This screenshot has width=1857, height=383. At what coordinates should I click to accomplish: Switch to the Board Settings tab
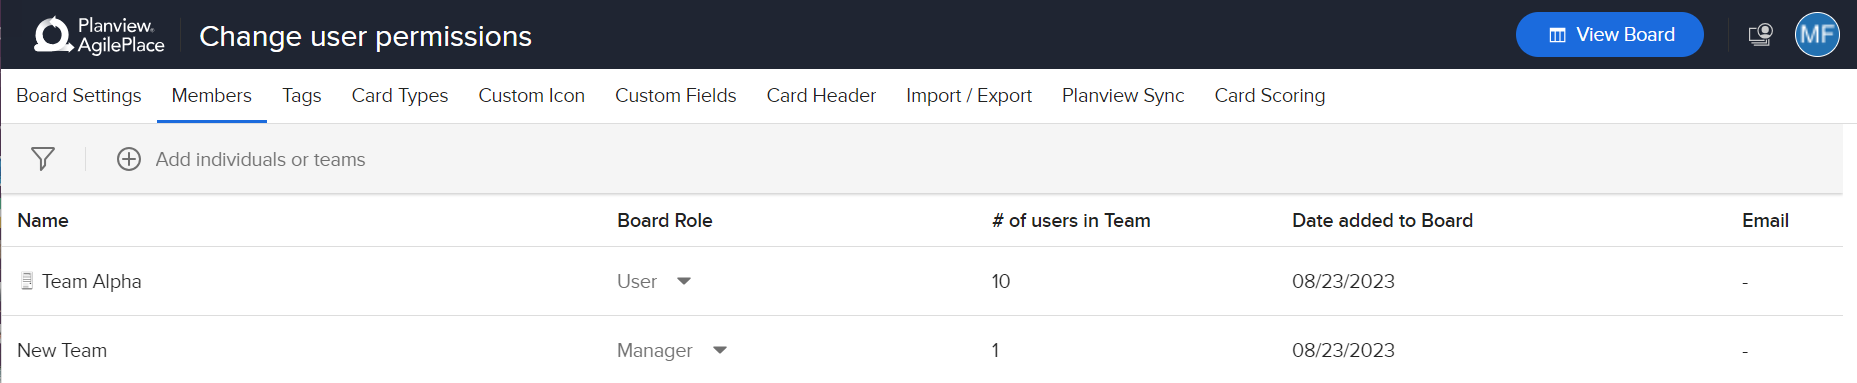pyautogui.click(x=79, y=96)
